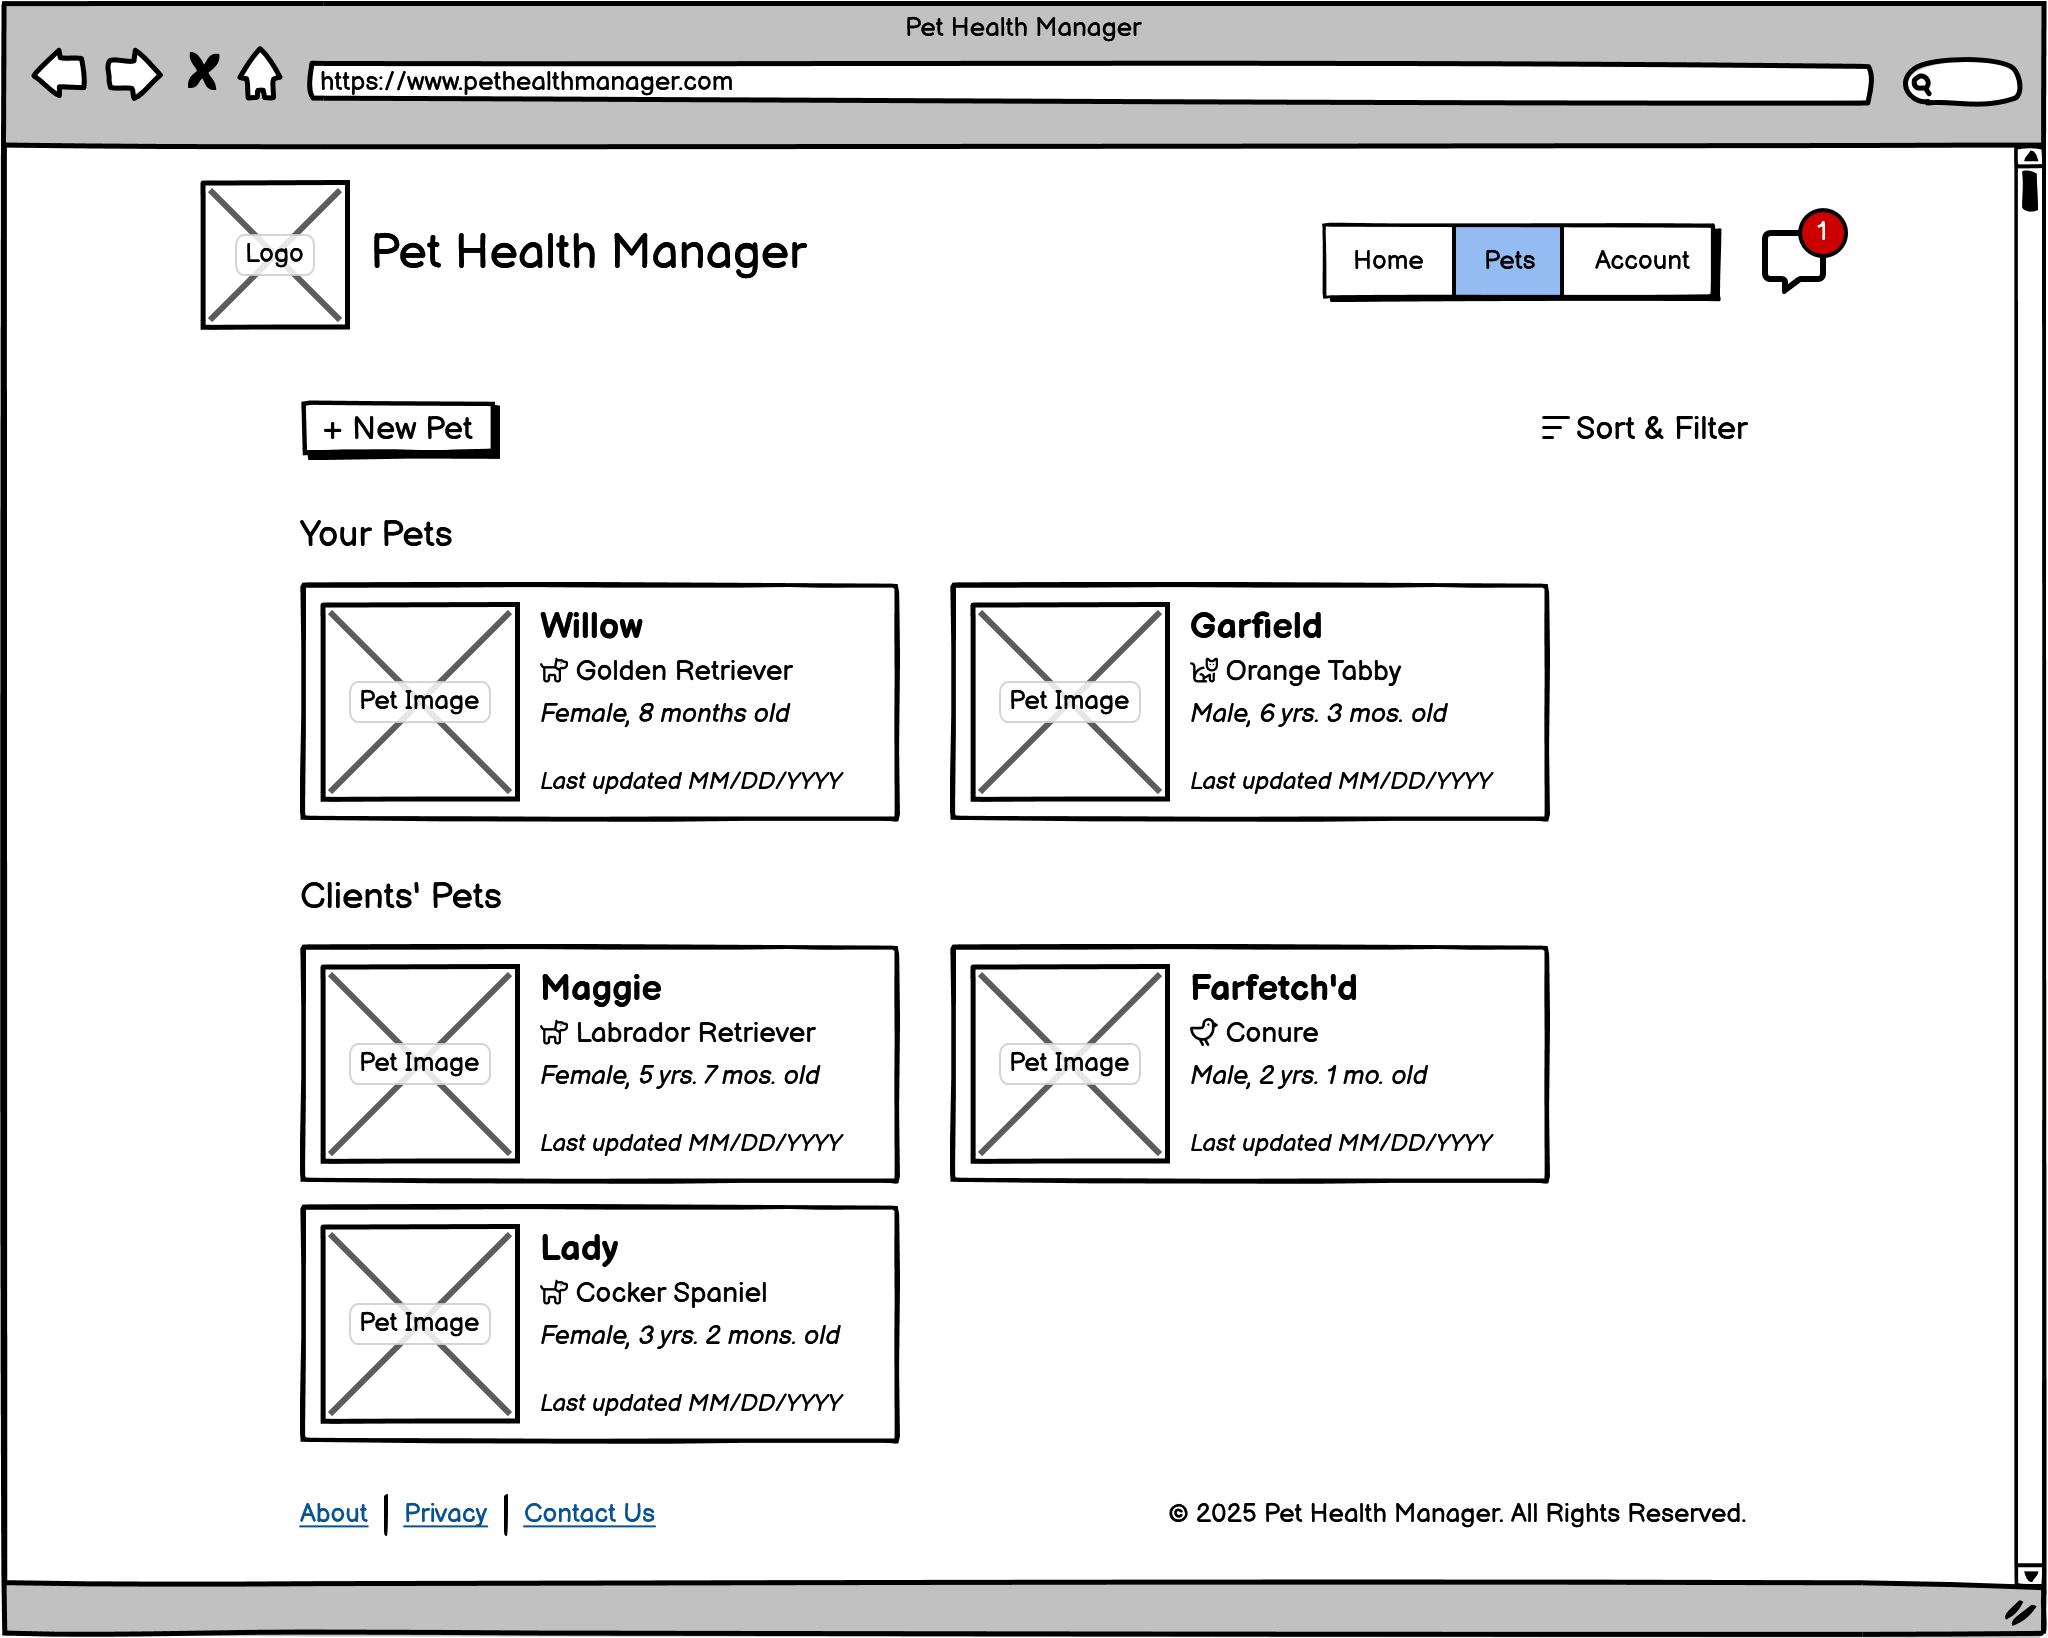Click the Logo image placeholder
This screenshot has width=2048, height=1638.
coord(275,254)
